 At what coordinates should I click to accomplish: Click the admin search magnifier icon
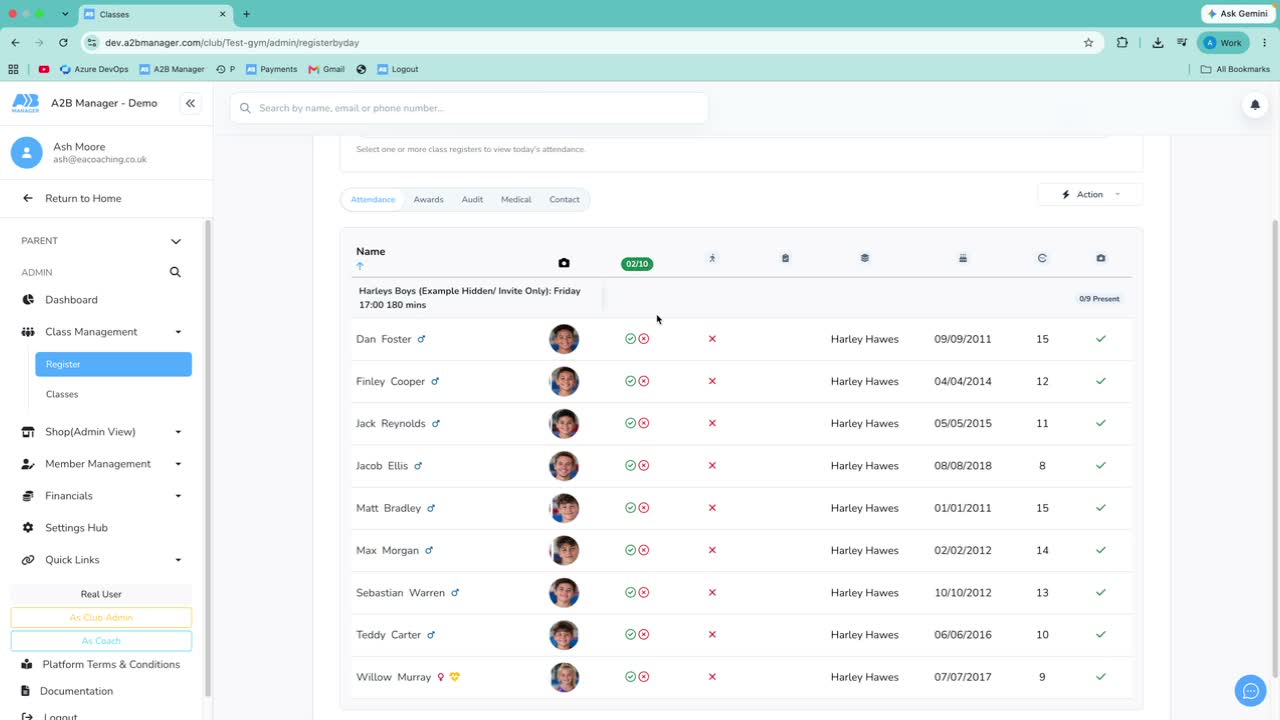[x=175, y=272]
